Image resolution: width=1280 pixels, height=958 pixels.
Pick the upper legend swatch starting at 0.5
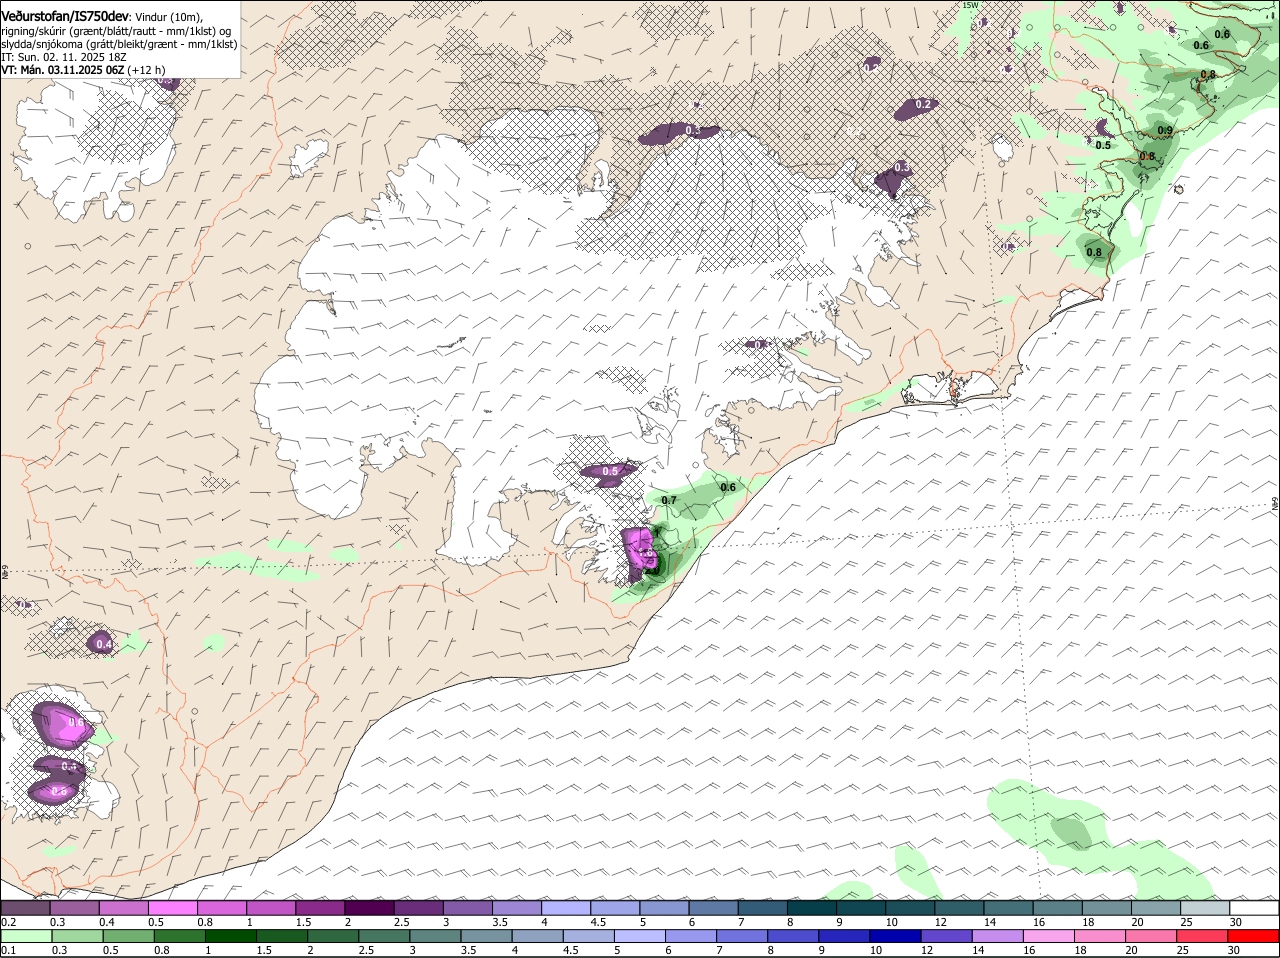[x=172, y=908]
